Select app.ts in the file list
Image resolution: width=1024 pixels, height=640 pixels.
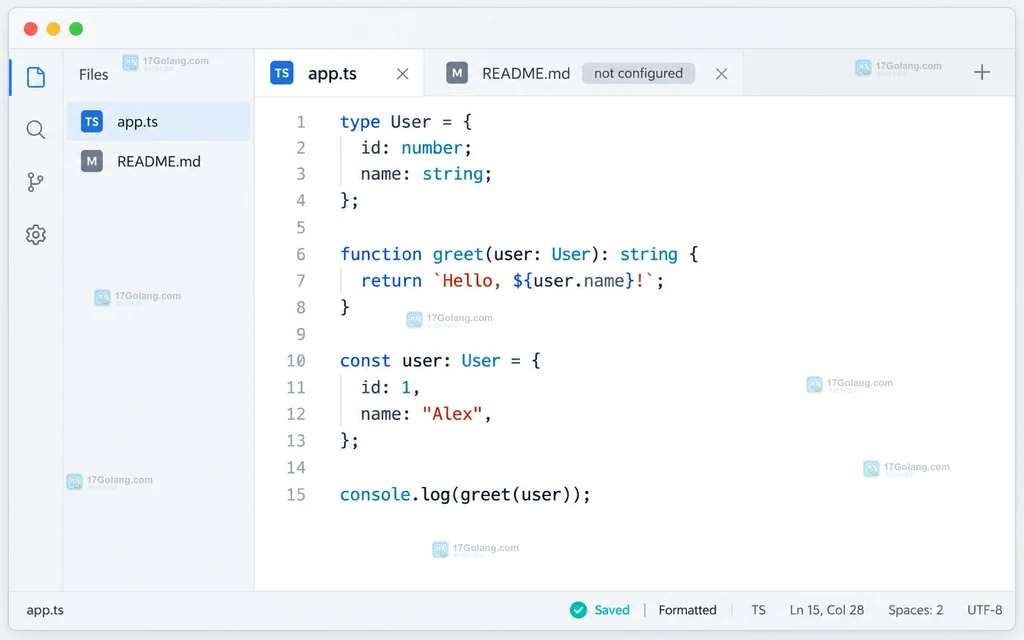click(158, 121)
